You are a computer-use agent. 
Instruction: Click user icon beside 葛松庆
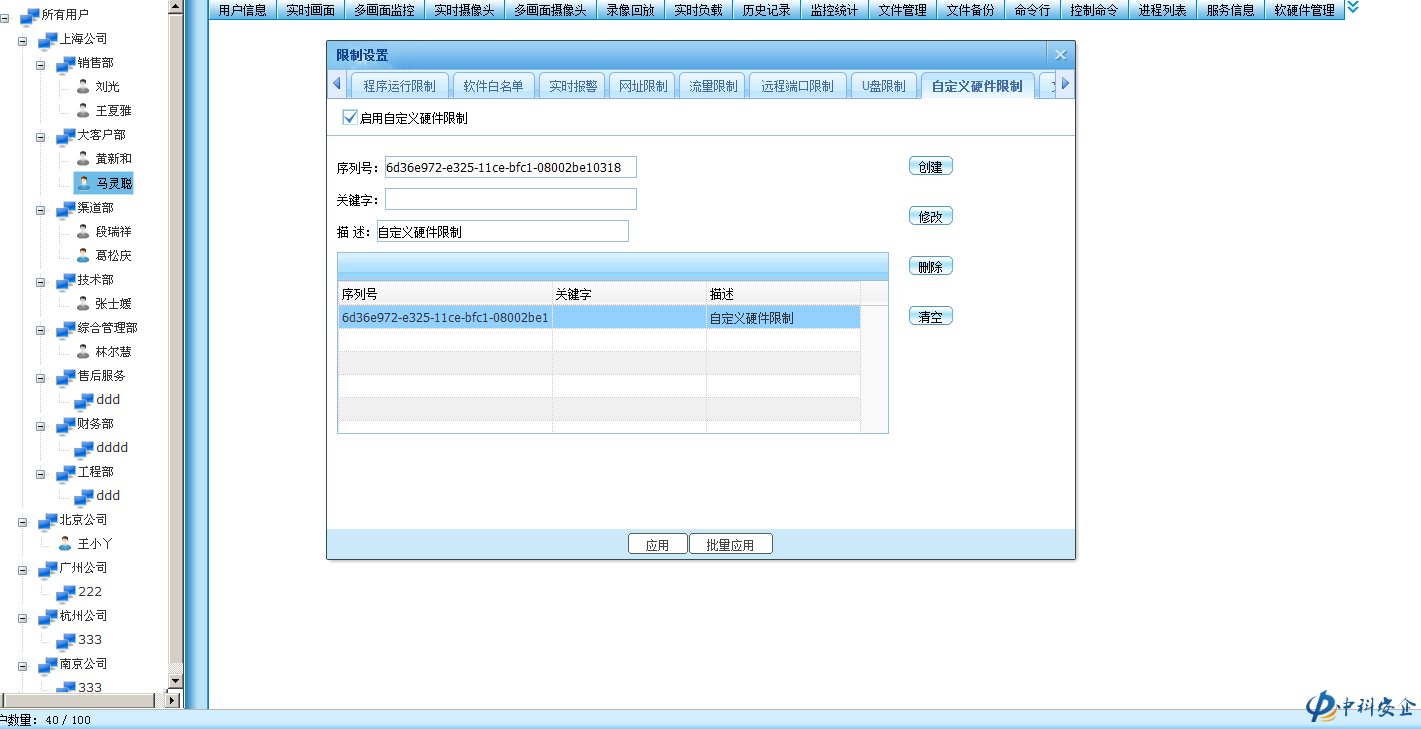(x=83, y=256)
